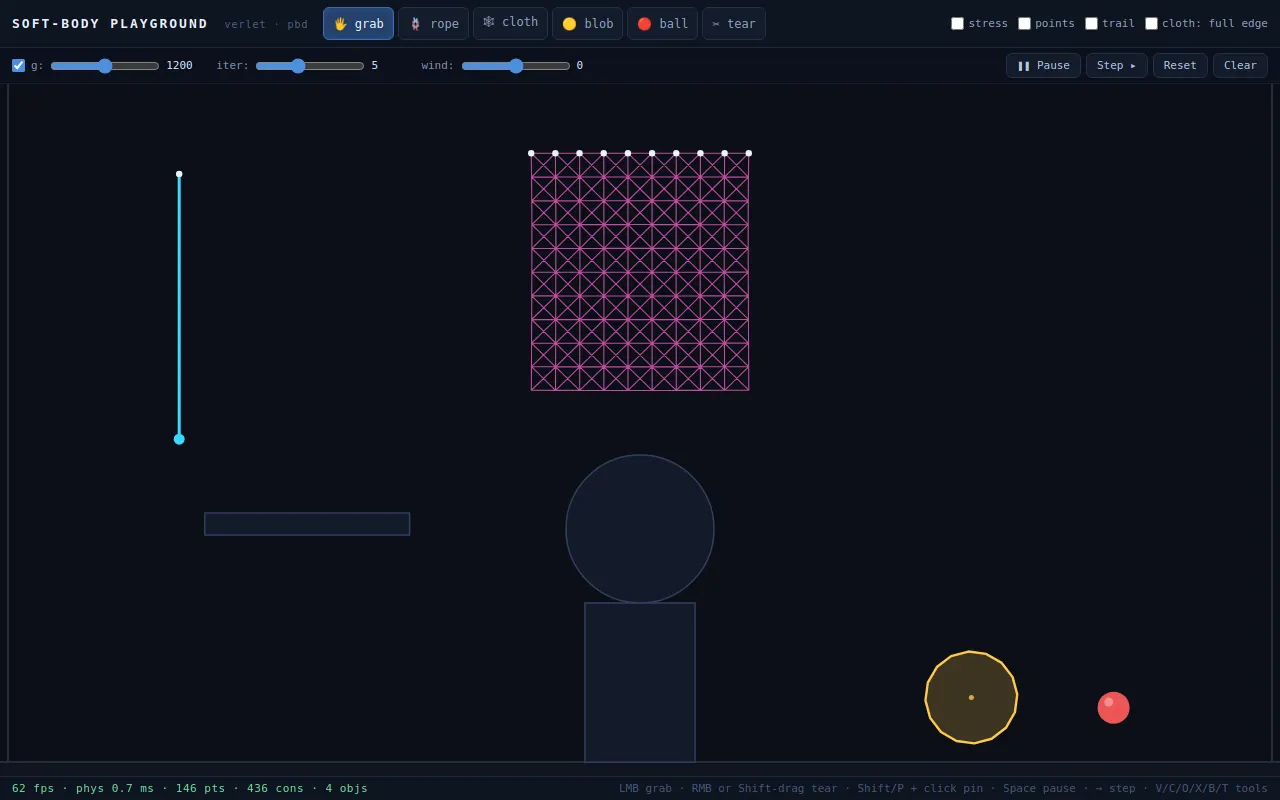
Task: Click the iteration count value 5
Action: 375,66
